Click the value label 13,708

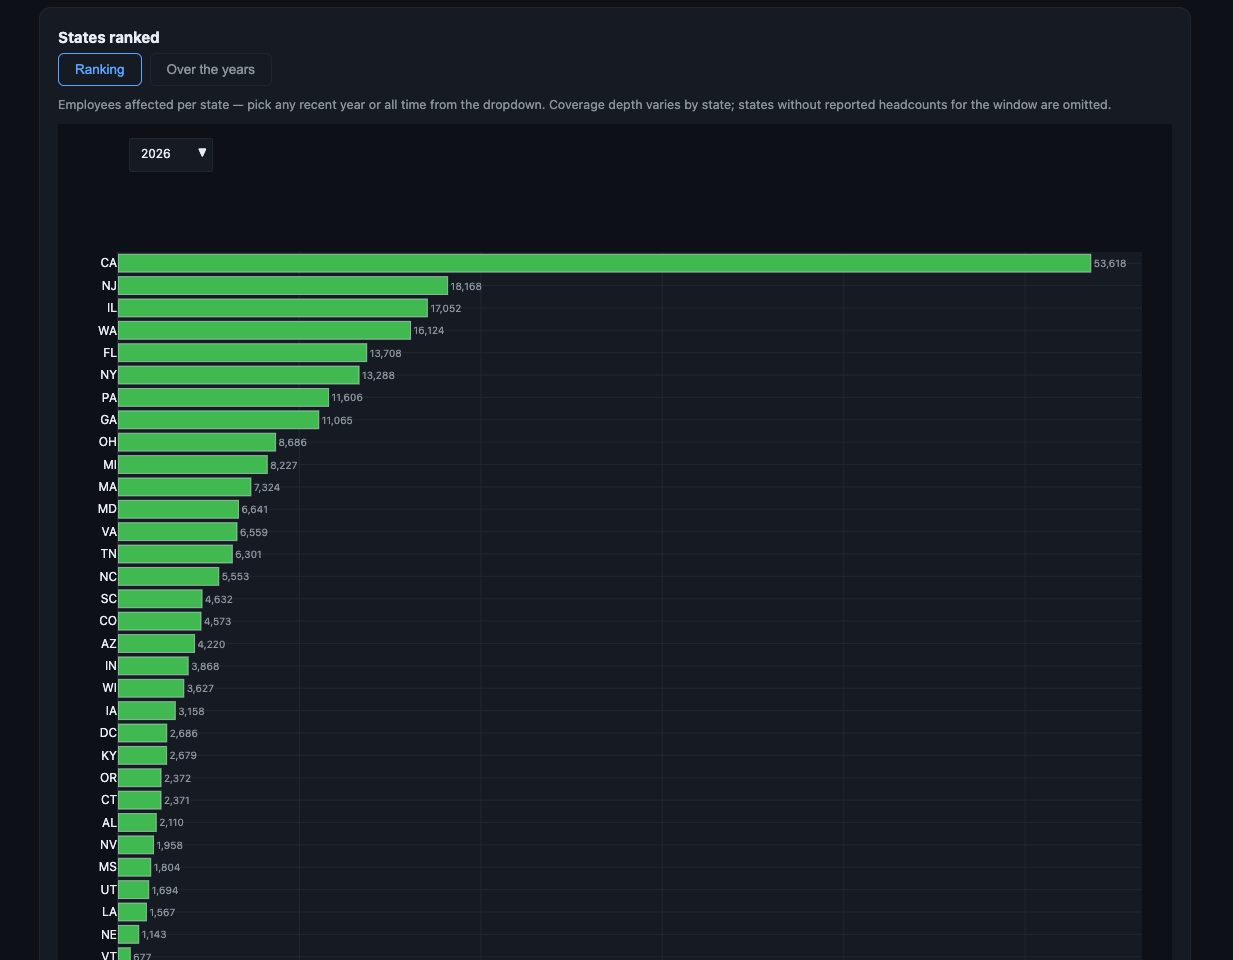click(x=385, y=354)
